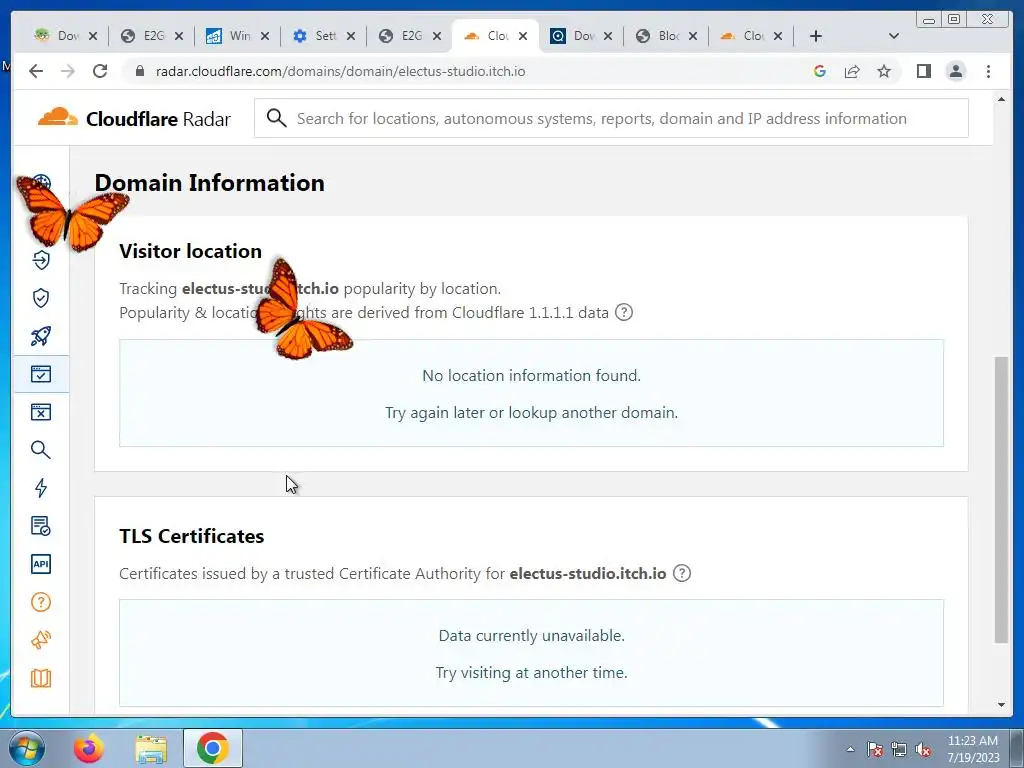Click the lock site info icon
The height and width of the screenshot is (768, 1024).
pos(139,71)
